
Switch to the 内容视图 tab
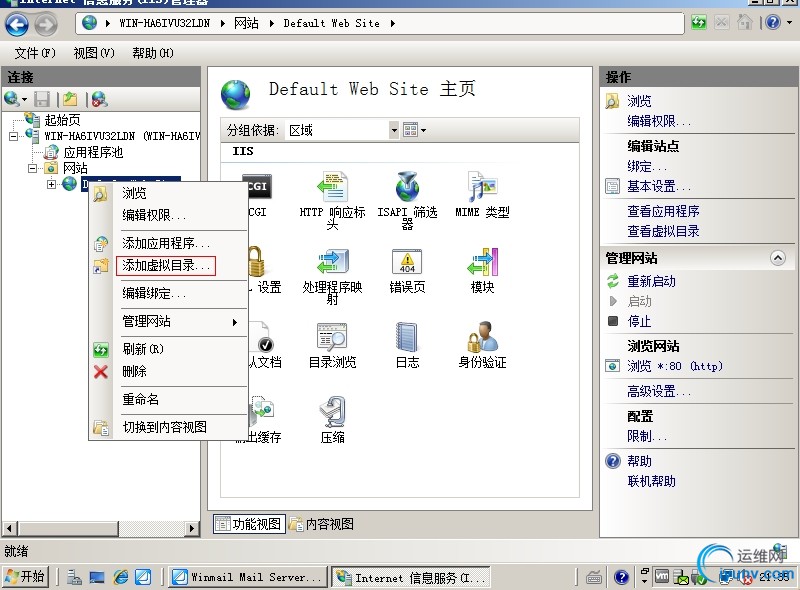[321, 524]
